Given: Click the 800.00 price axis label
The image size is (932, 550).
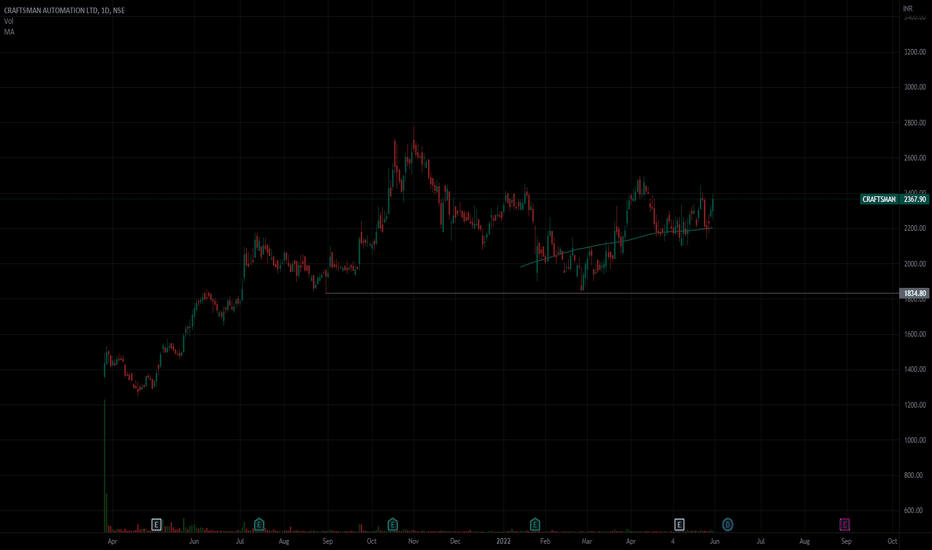Looking at the screenshot, I should 915,475.
